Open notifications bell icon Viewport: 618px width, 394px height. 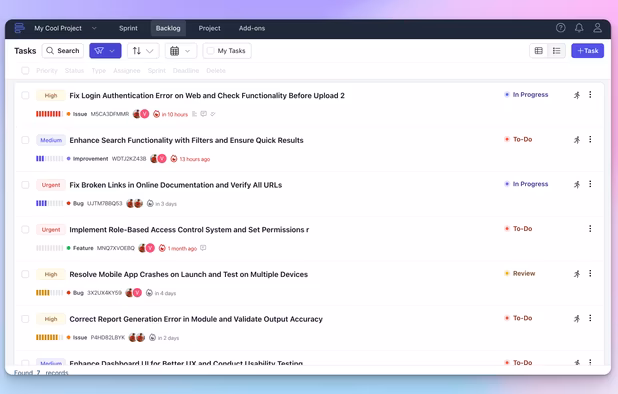pos(579,28)
